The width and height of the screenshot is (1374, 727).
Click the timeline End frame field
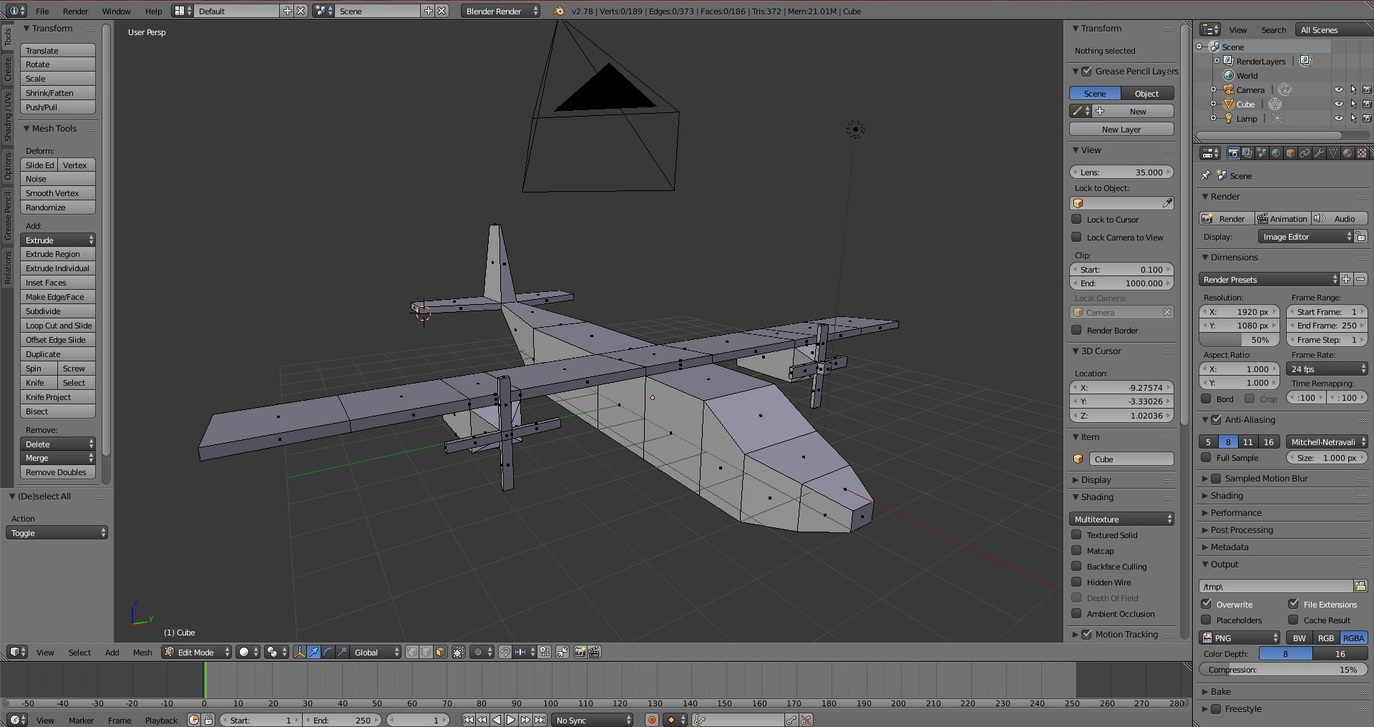tap(341, 720)
